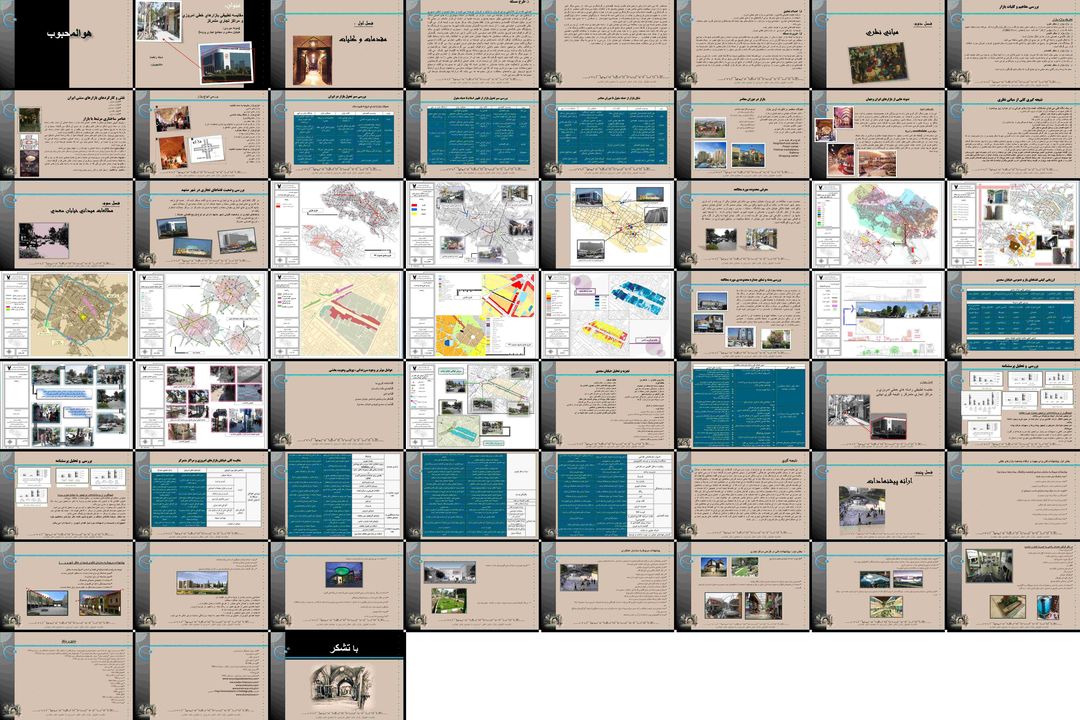1080x720 pixels.
Task: Select yellow street map slide with building photos
Action: (608, 225)
